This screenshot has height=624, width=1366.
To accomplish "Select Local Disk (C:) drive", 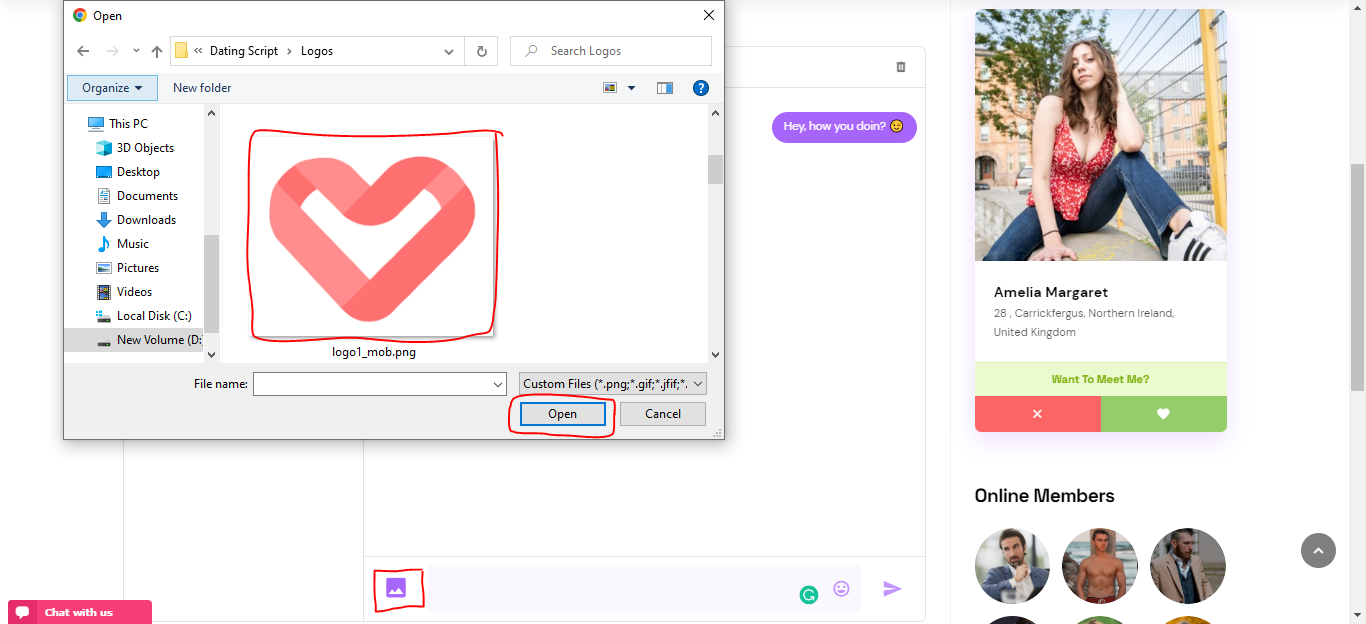I will 154,316.
